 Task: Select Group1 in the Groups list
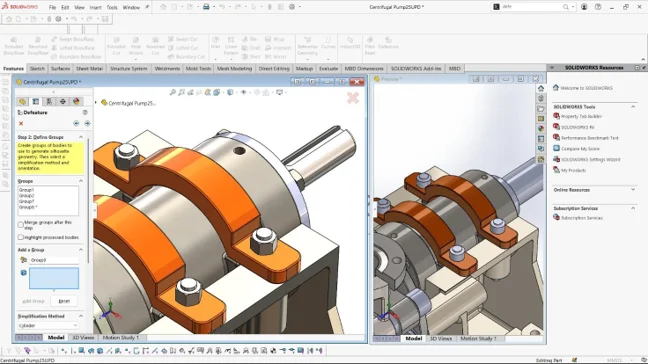(x=26, y=190)
